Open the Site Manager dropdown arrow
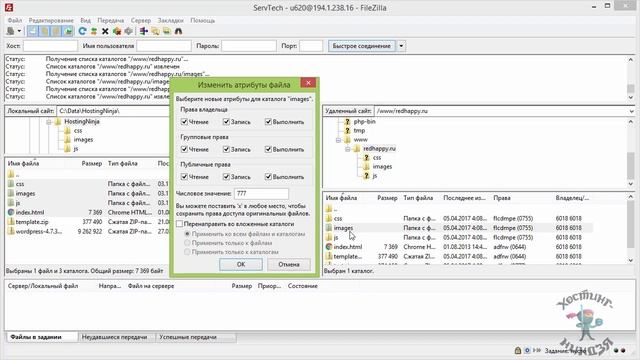Image resolution: width=640 pixels, height=360 pixels. pos(19,31)
